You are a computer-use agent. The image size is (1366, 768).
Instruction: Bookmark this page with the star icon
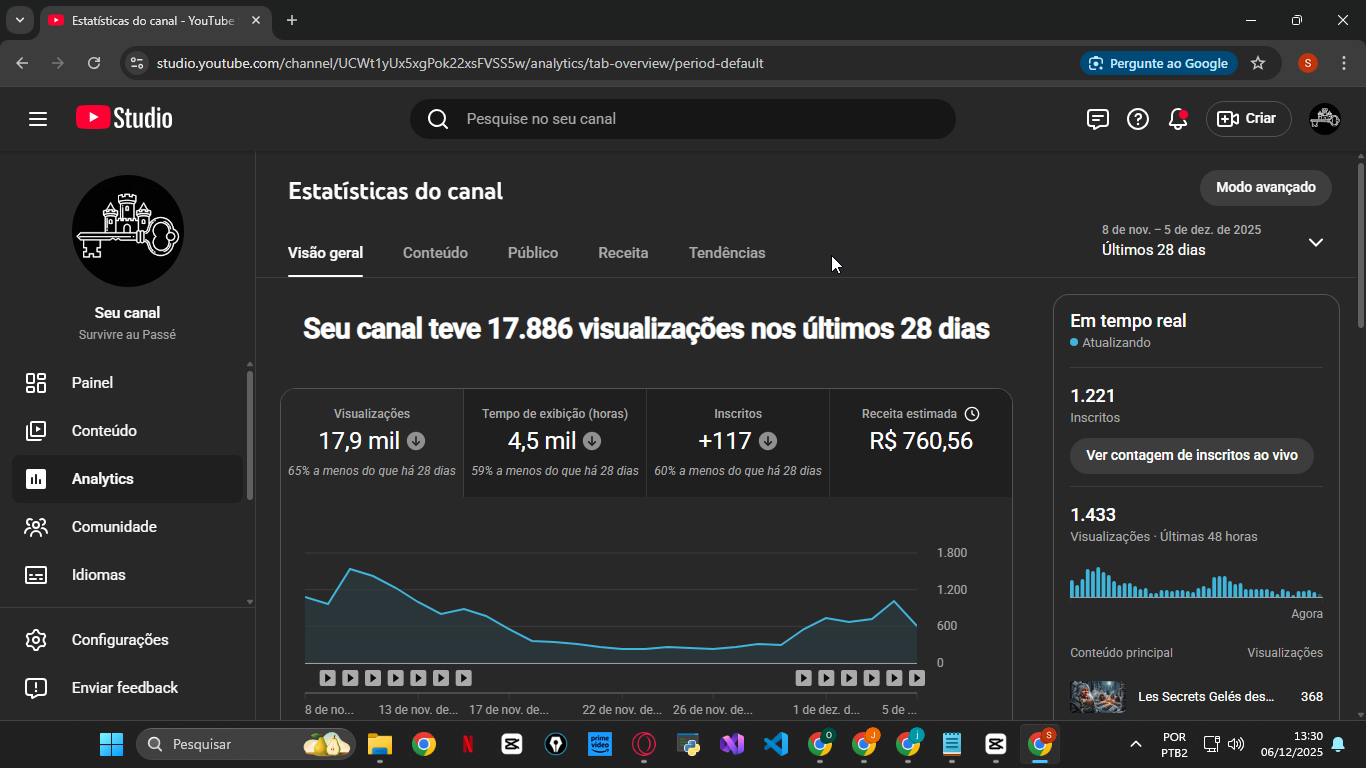point(1258,63)
